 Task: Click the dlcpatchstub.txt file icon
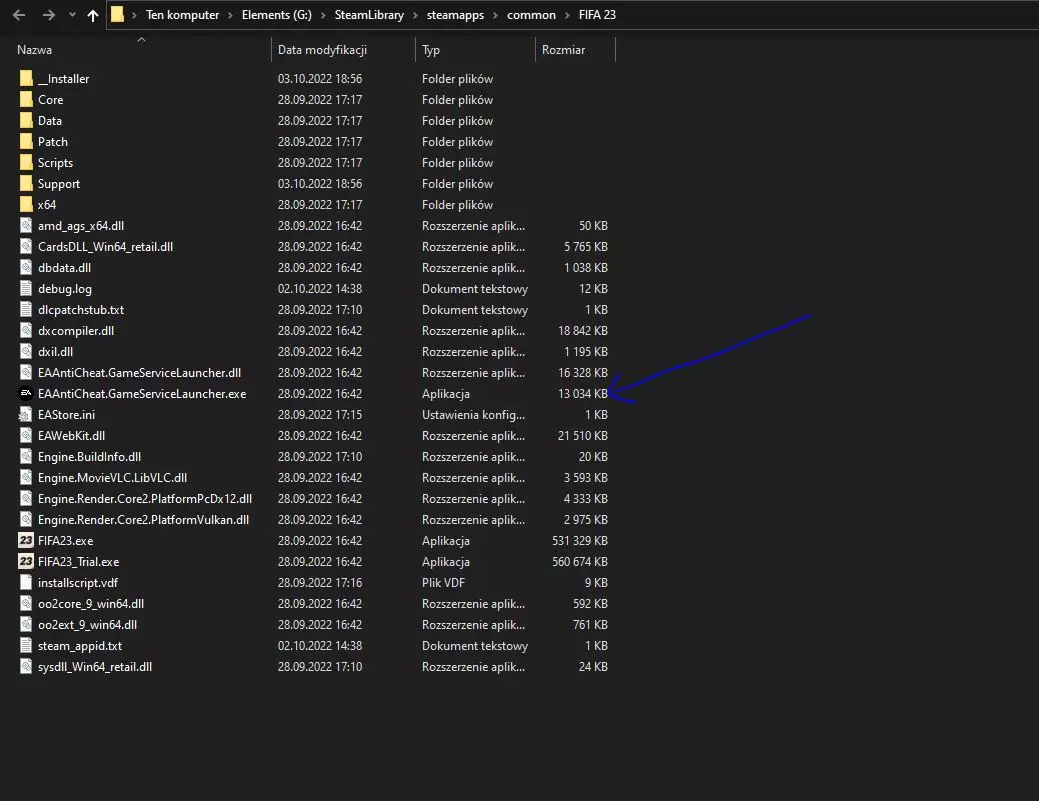coord(26,309)
